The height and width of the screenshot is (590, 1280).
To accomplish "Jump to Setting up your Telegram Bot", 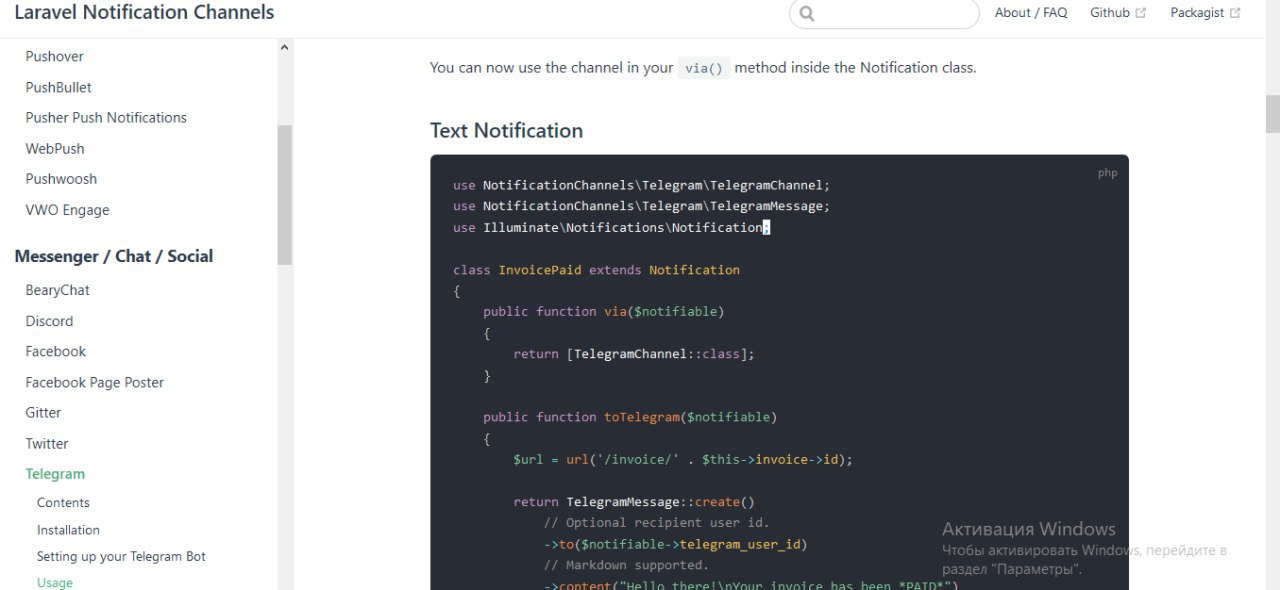I will [x=121, y=556].
